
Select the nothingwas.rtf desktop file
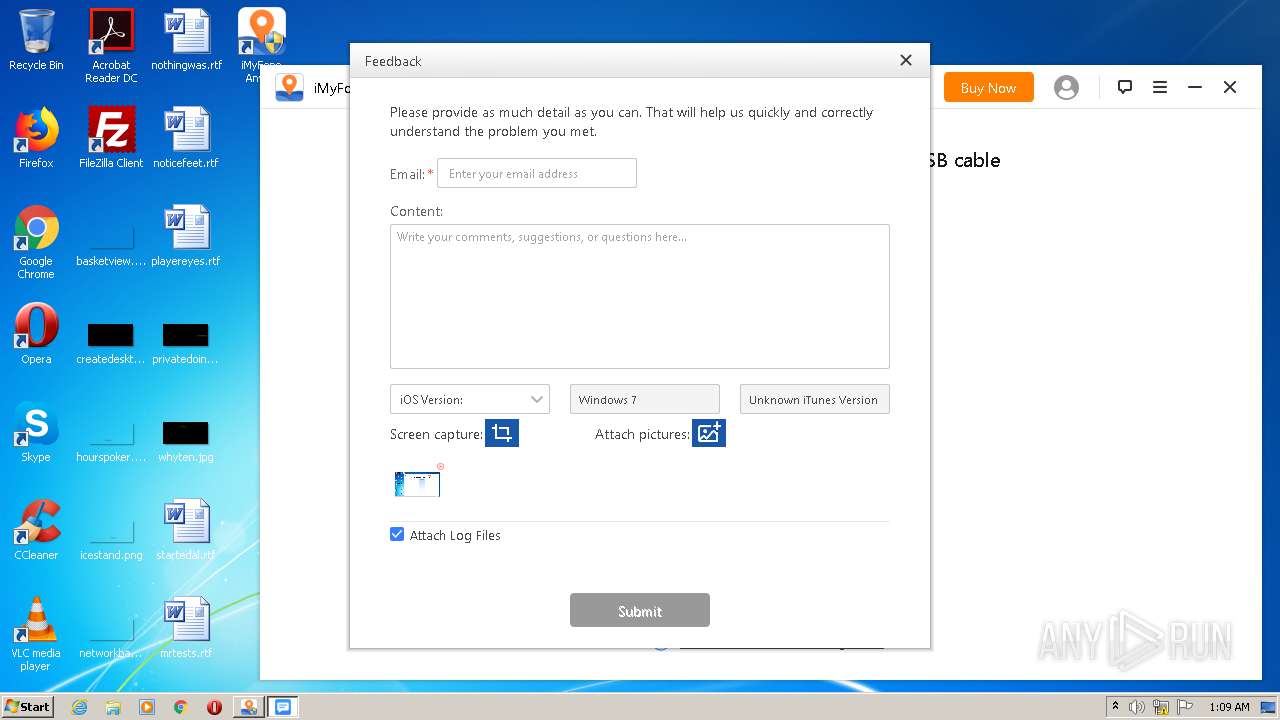coord(187,41)
